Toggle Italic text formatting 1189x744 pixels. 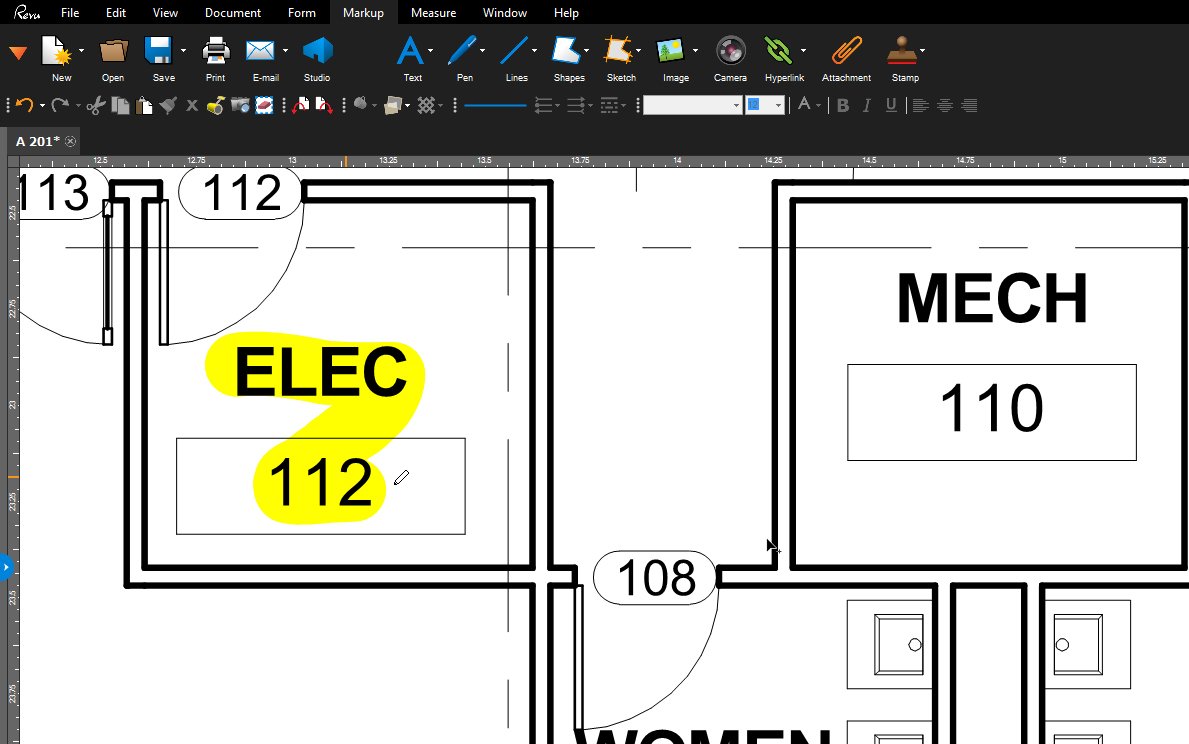867,105
